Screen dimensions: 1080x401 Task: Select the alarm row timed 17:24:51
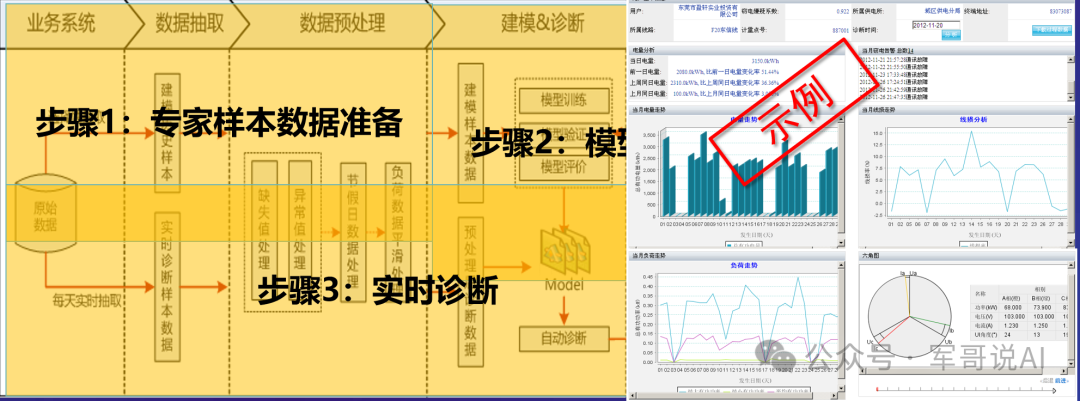coord(895,81)
